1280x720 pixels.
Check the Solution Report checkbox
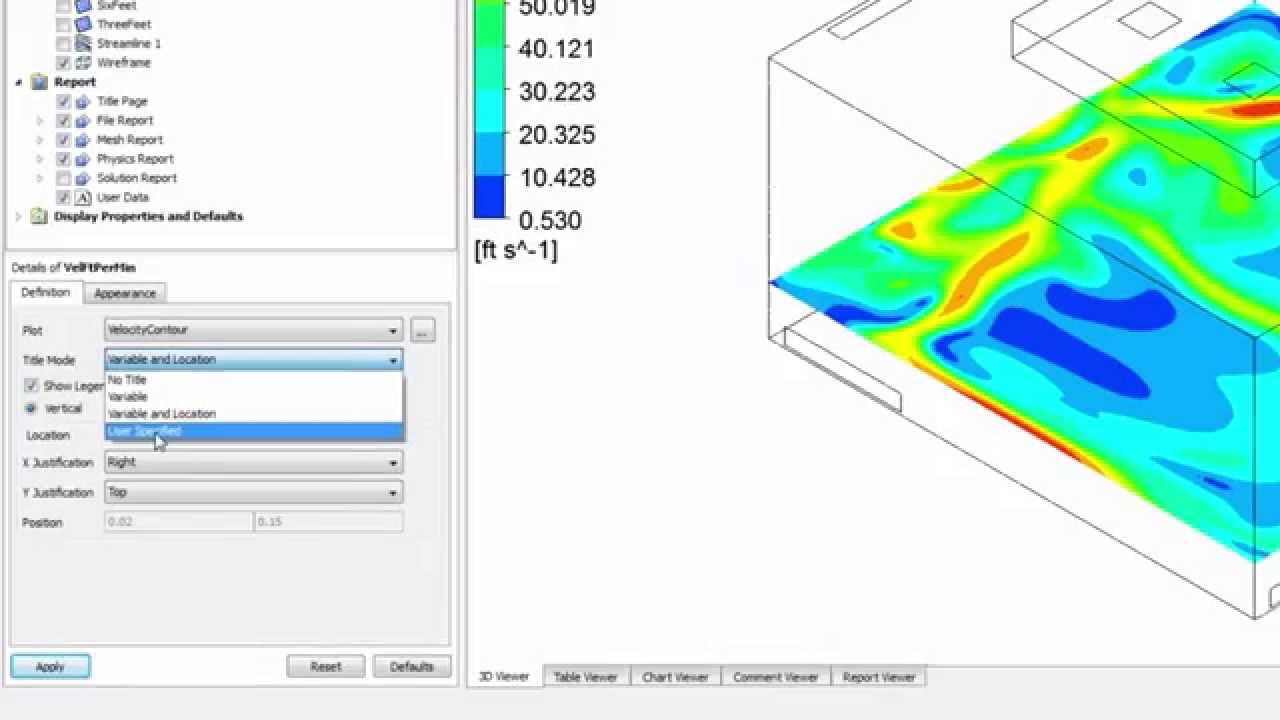point(64,177)
